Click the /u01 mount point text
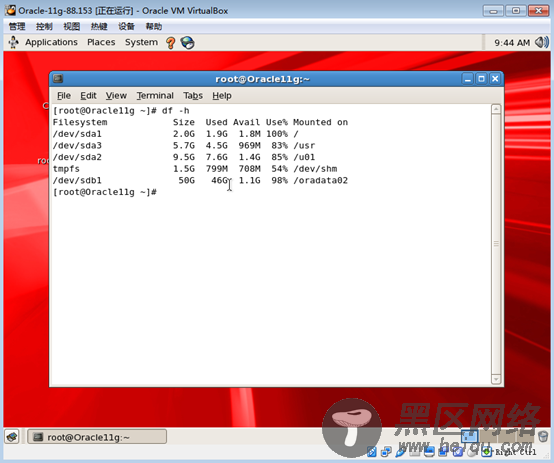The width and height of the screenshot is (554, 463). pos(304,157)
